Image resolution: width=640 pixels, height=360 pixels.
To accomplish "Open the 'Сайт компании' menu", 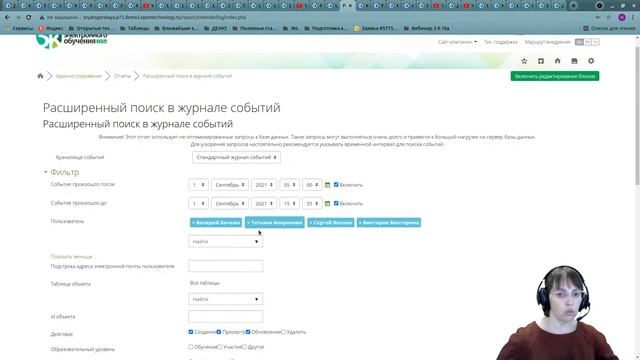I will click(x=458, y=42).
